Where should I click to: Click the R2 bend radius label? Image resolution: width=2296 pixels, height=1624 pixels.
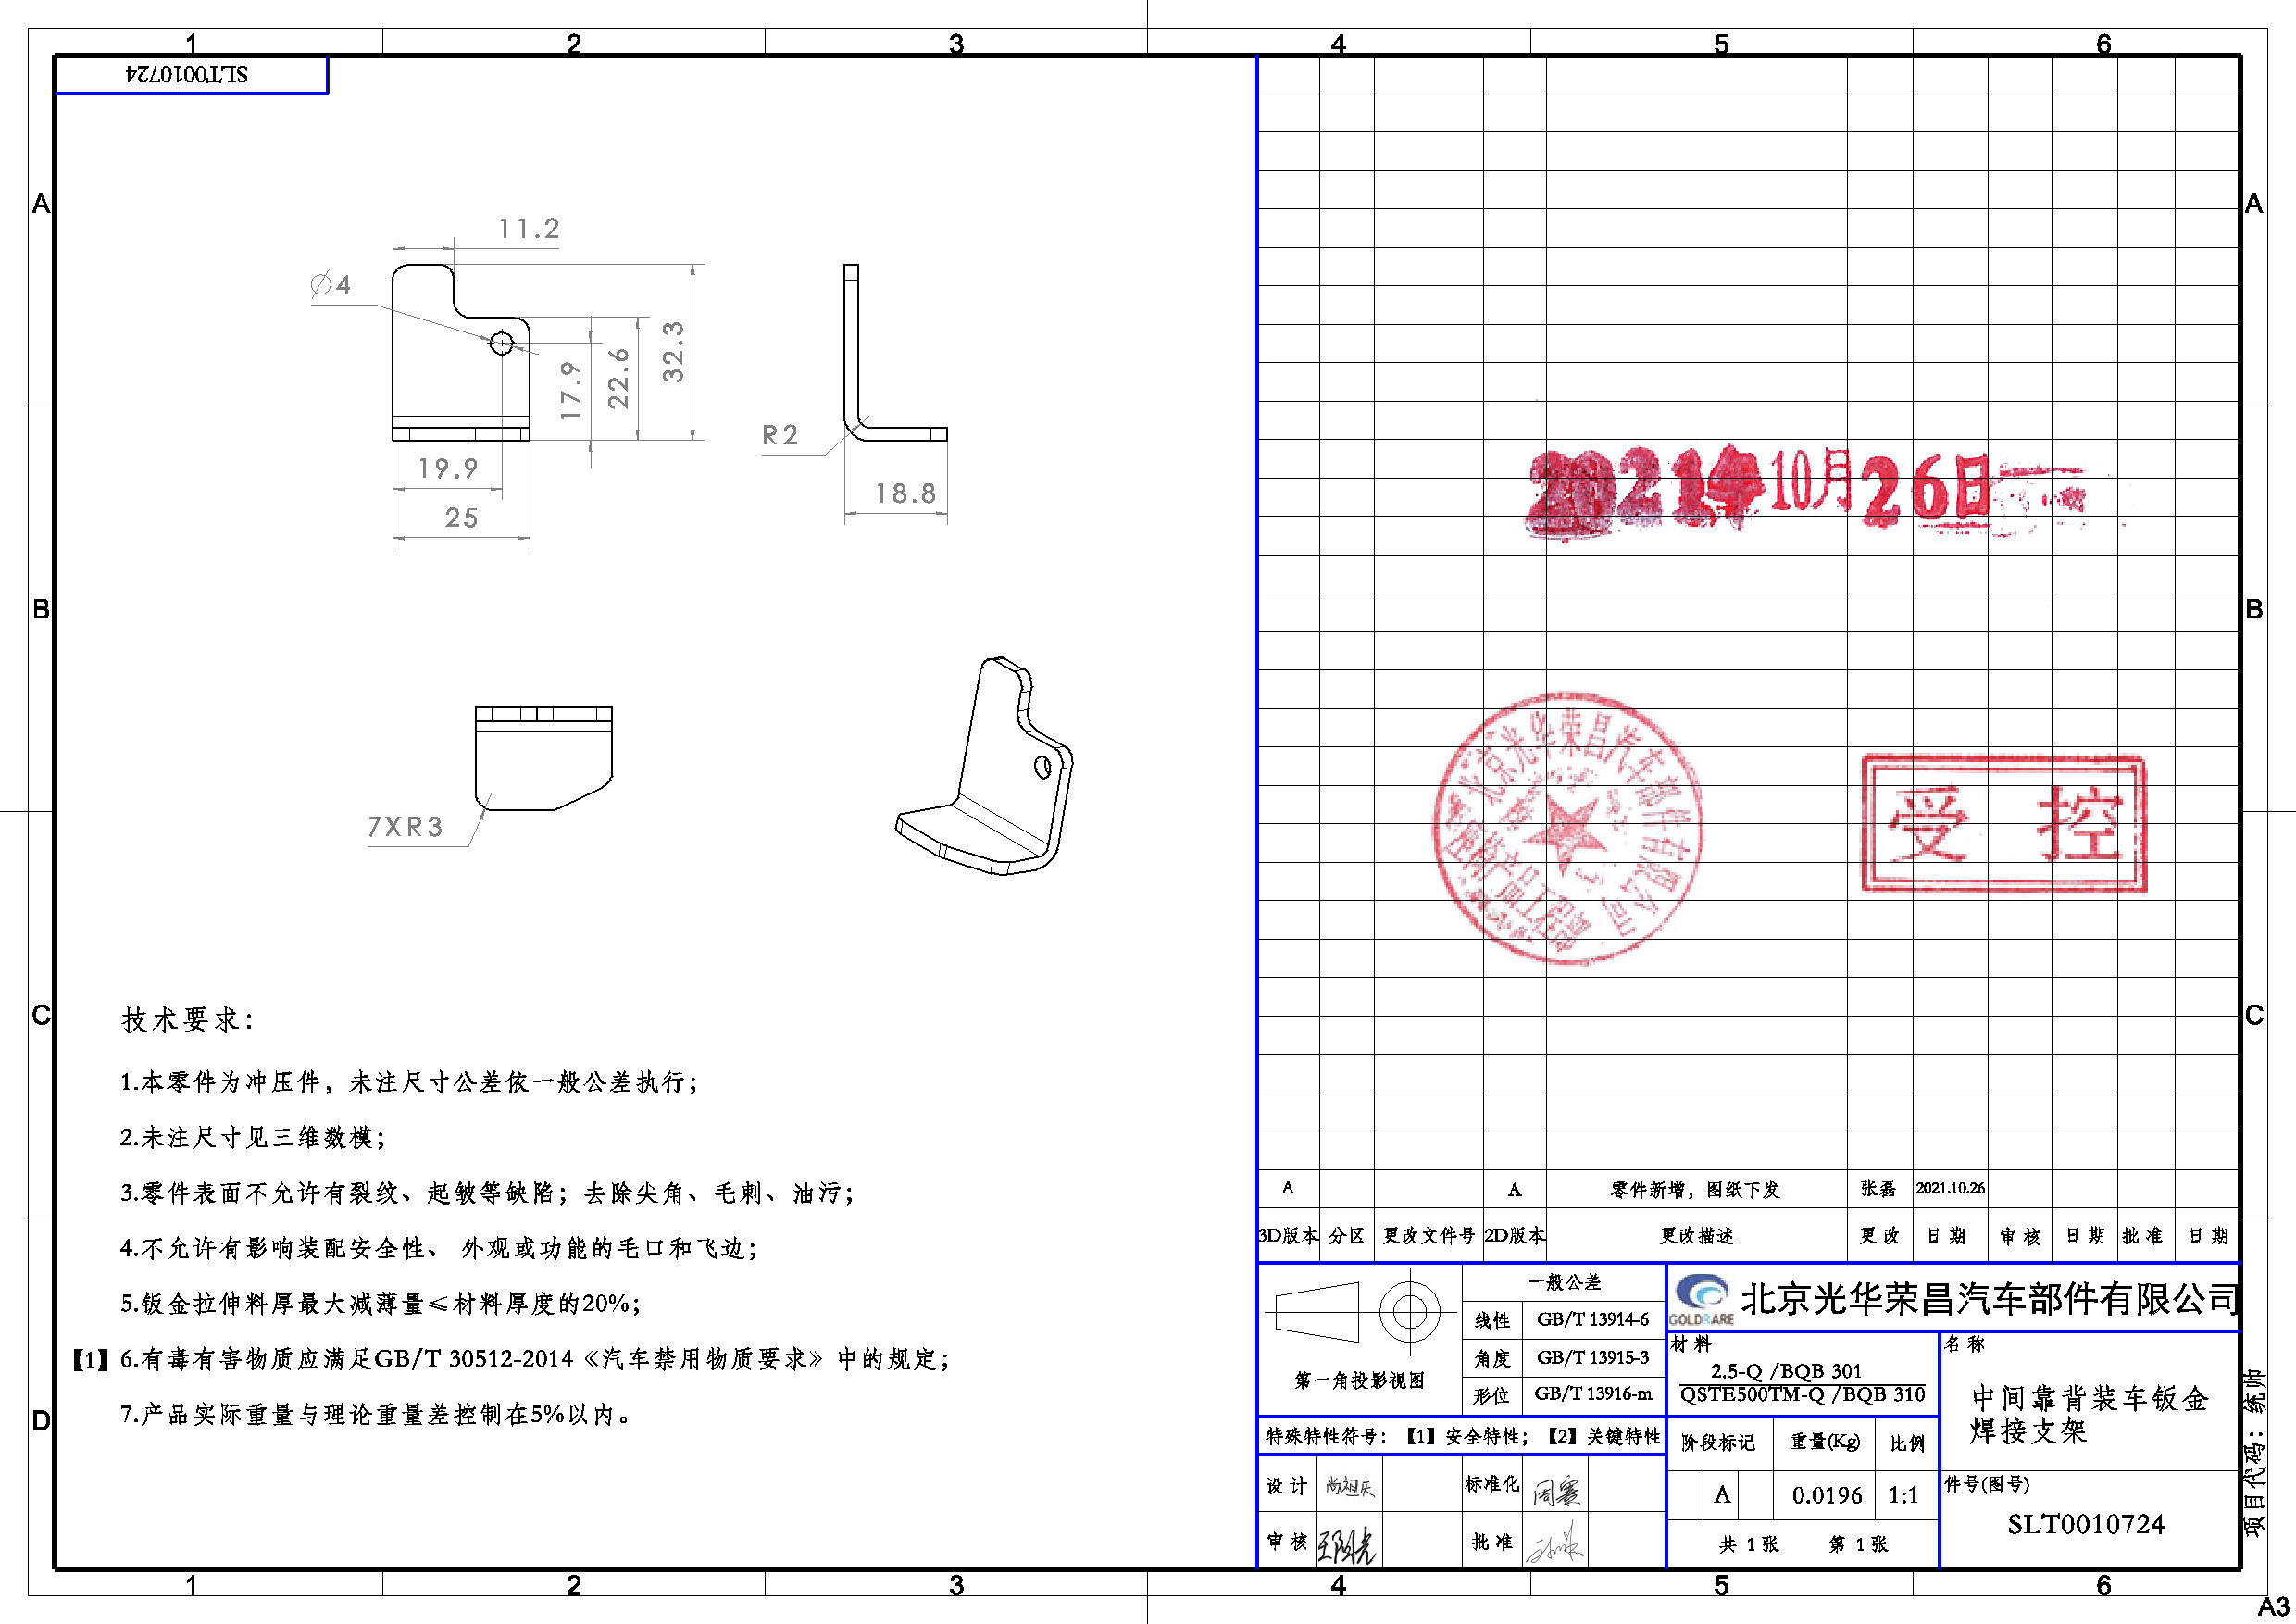pos(780,435)
